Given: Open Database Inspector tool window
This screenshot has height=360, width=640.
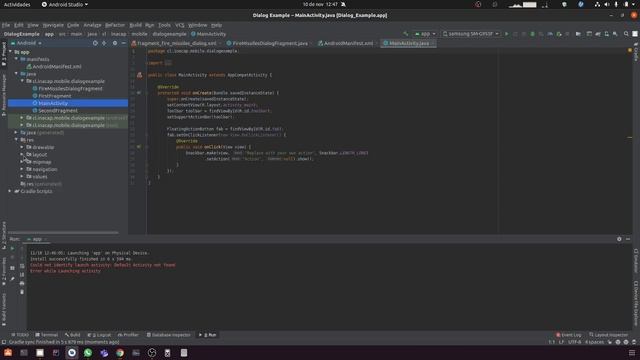Looking at the screenshot, I should [x=169, y=335].
